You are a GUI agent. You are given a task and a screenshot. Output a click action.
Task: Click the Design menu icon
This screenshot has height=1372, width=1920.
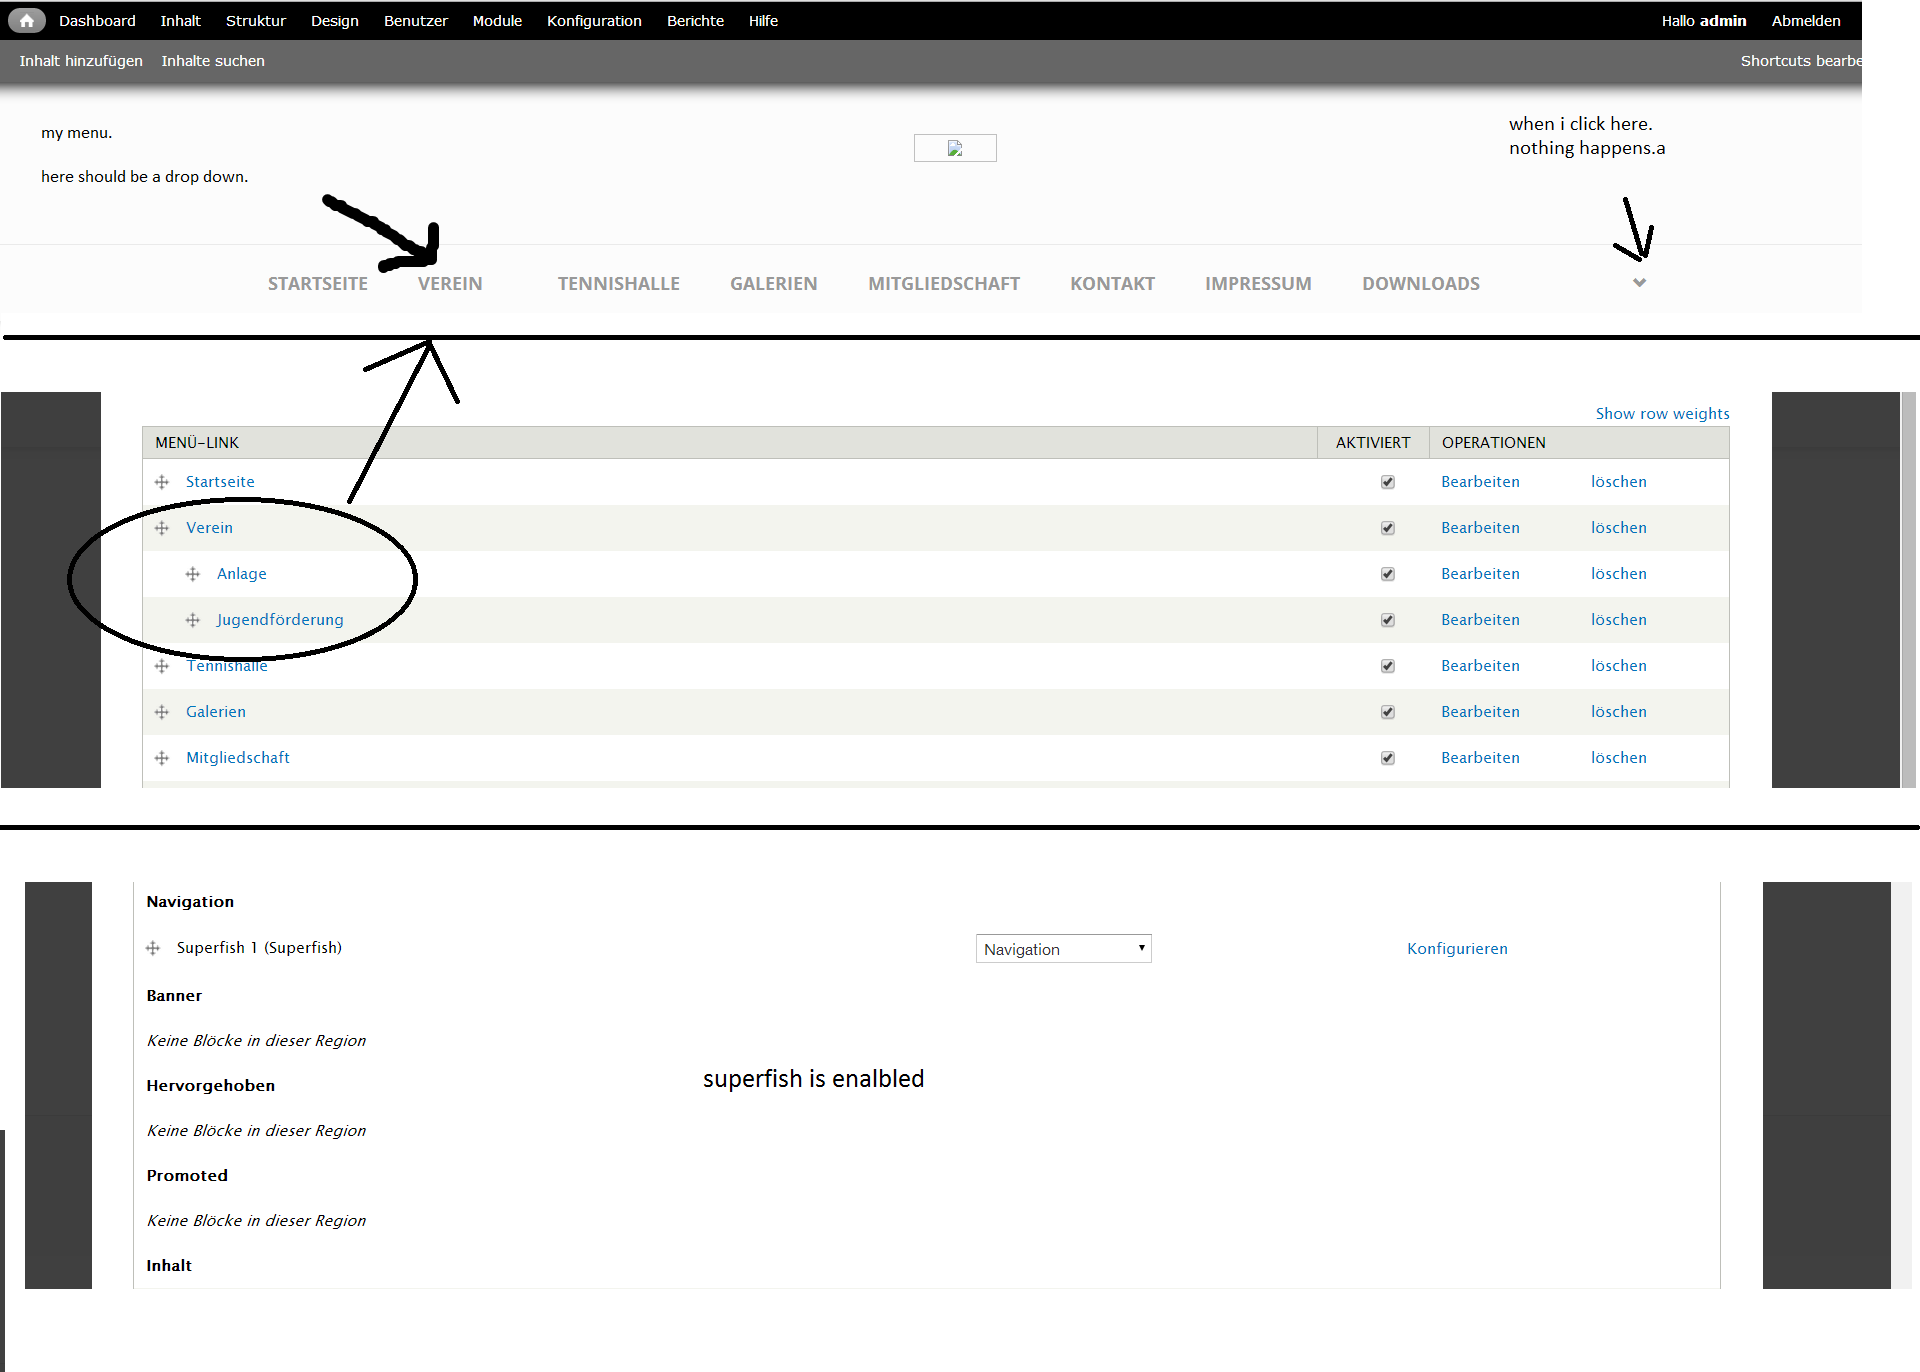pos(334,19)
